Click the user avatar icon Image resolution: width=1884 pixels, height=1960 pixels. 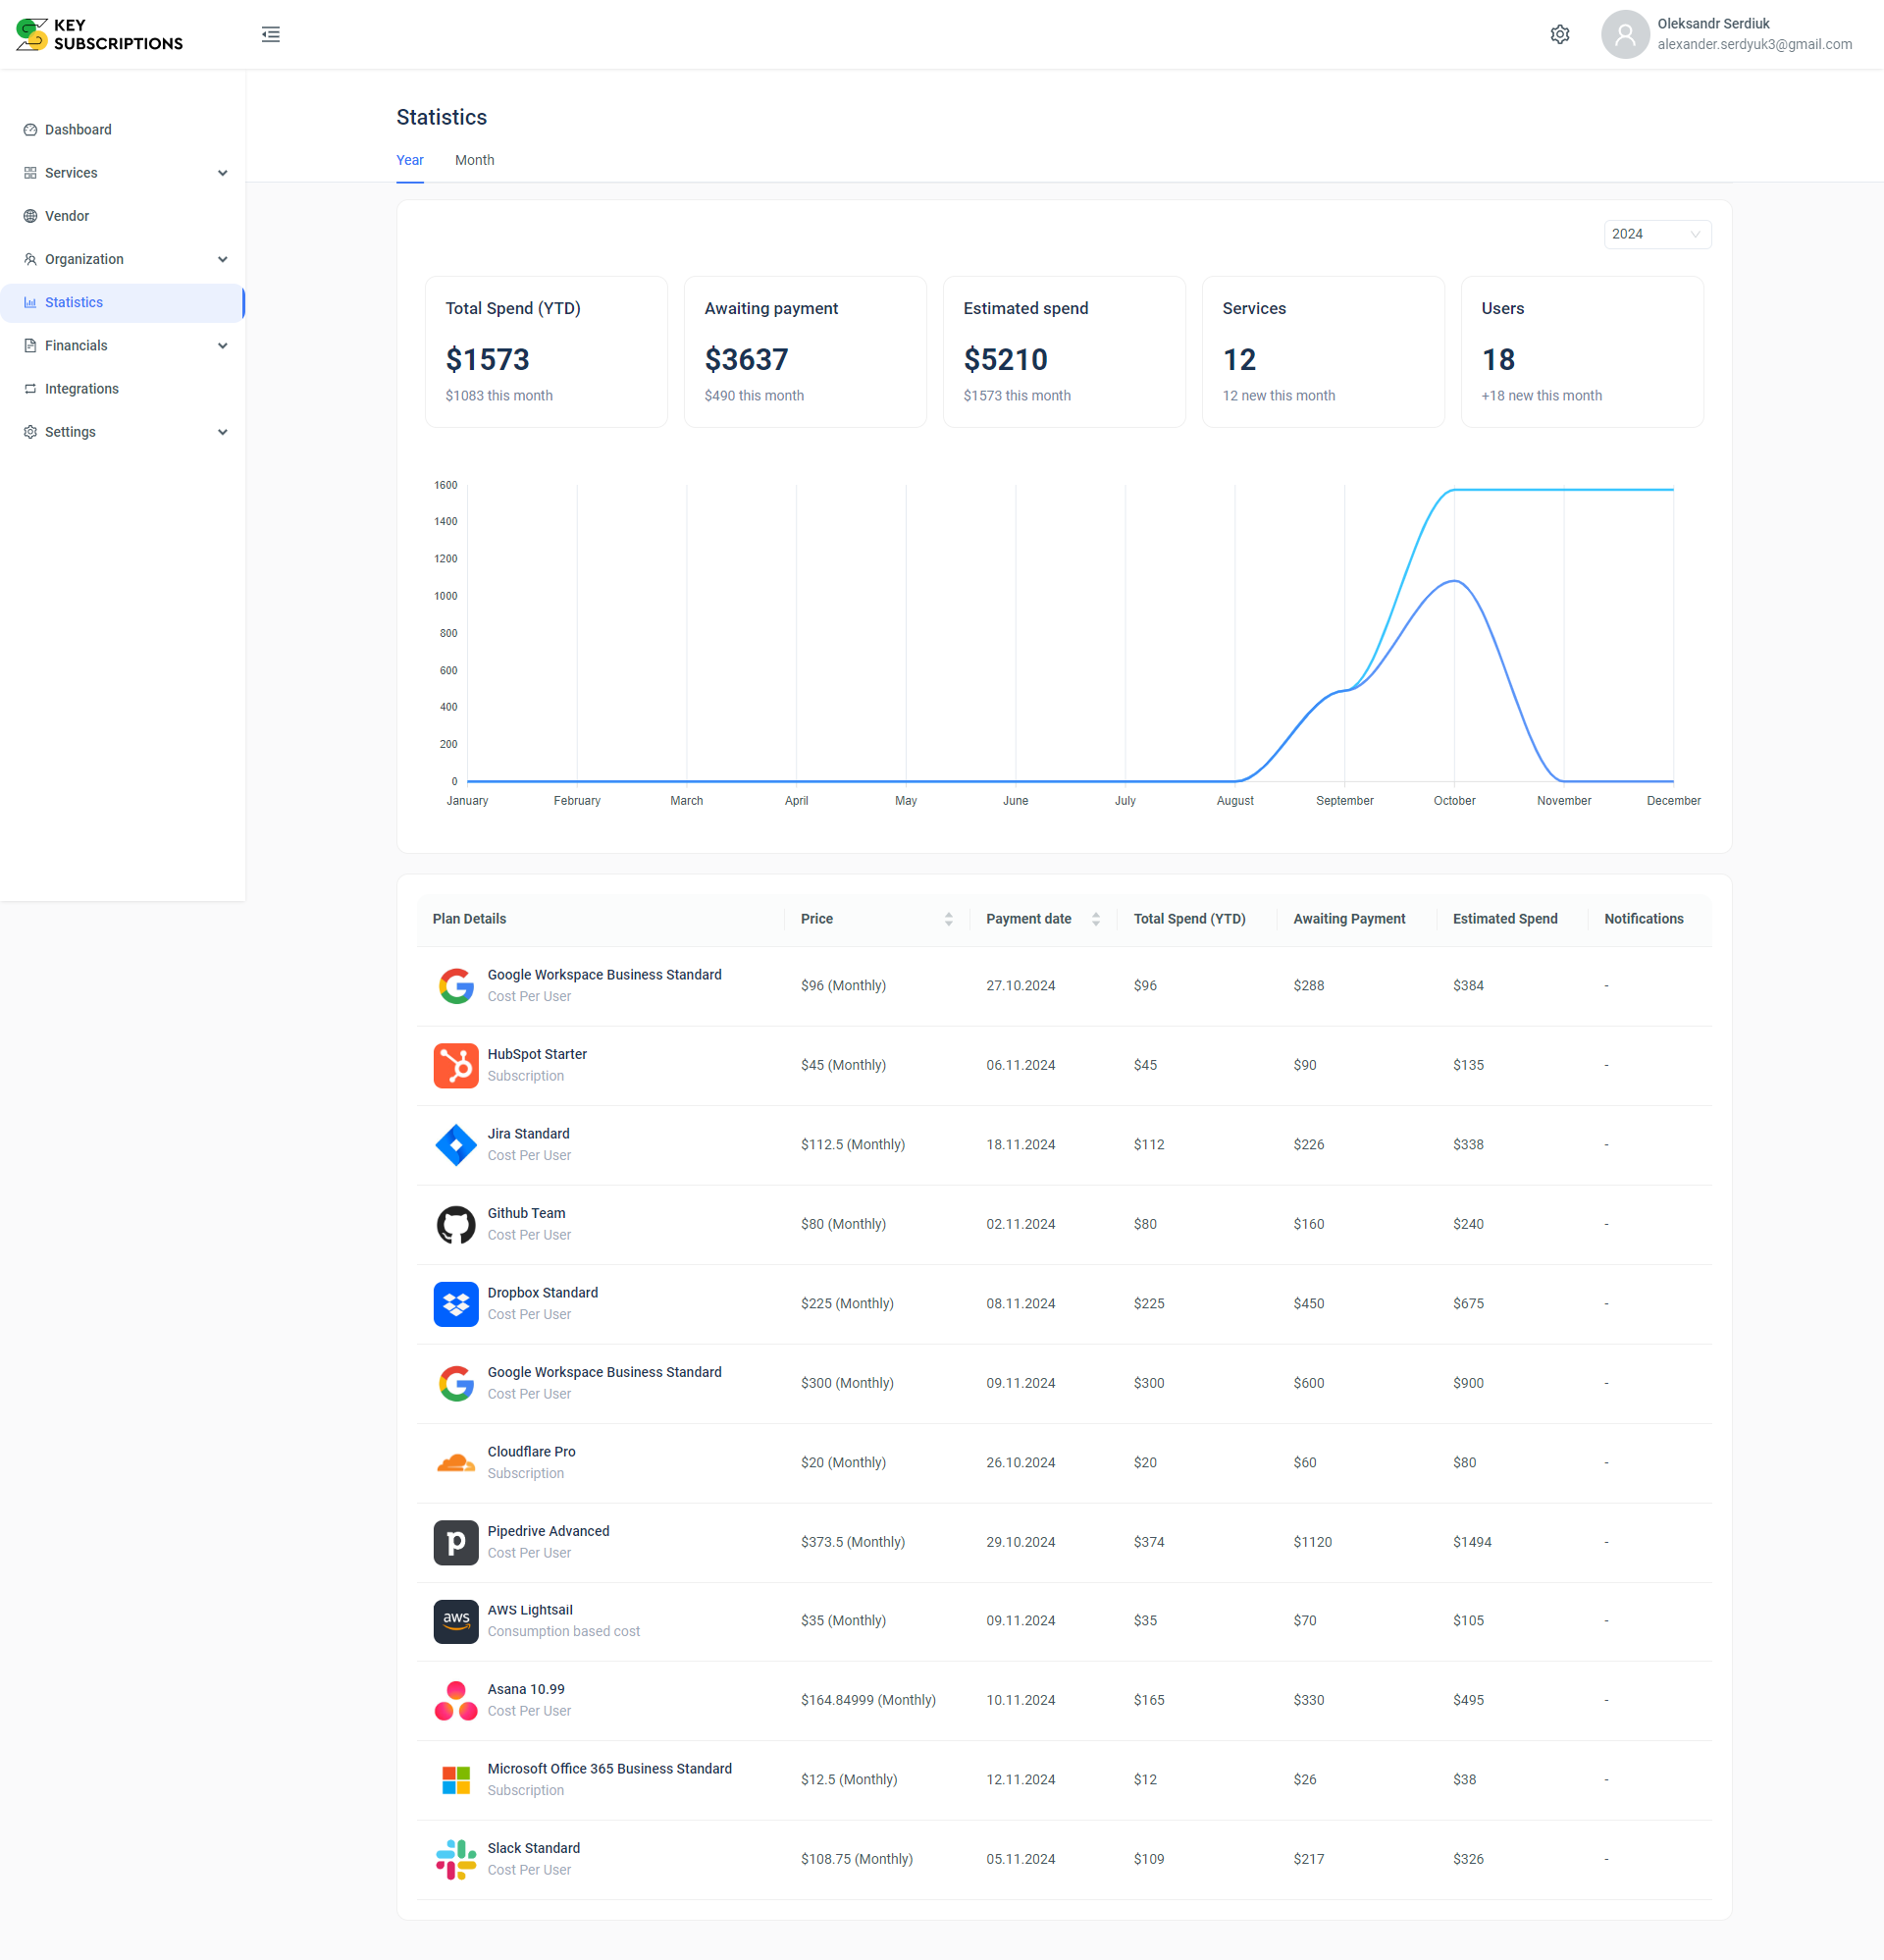1625,35
